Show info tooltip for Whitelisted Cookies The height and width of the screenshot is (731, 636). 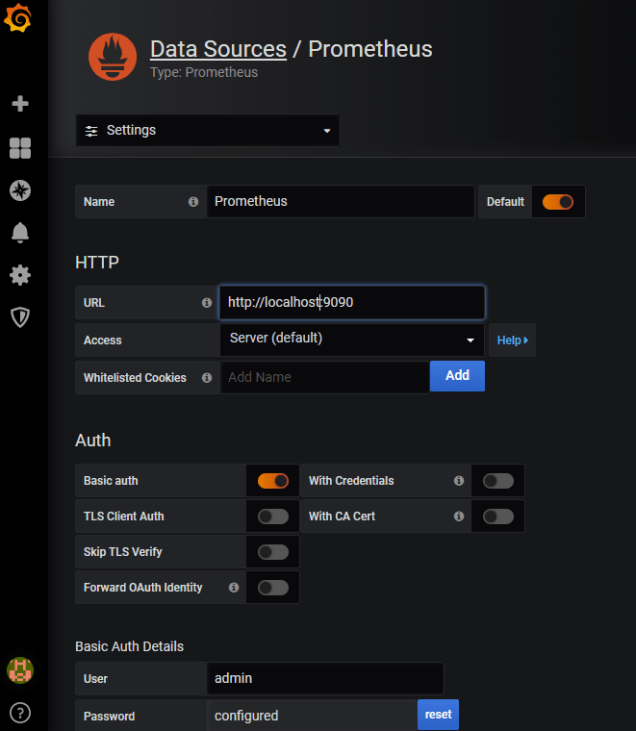(x=207, y=378)
